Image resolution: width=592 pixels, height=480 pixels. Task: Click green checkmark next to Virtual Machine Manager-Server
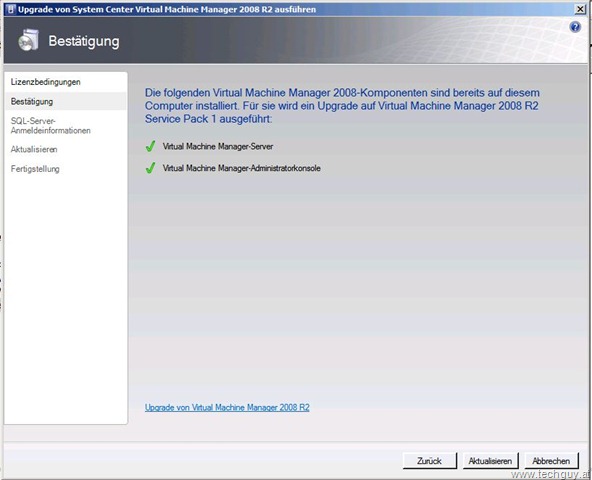click(150, 146)
